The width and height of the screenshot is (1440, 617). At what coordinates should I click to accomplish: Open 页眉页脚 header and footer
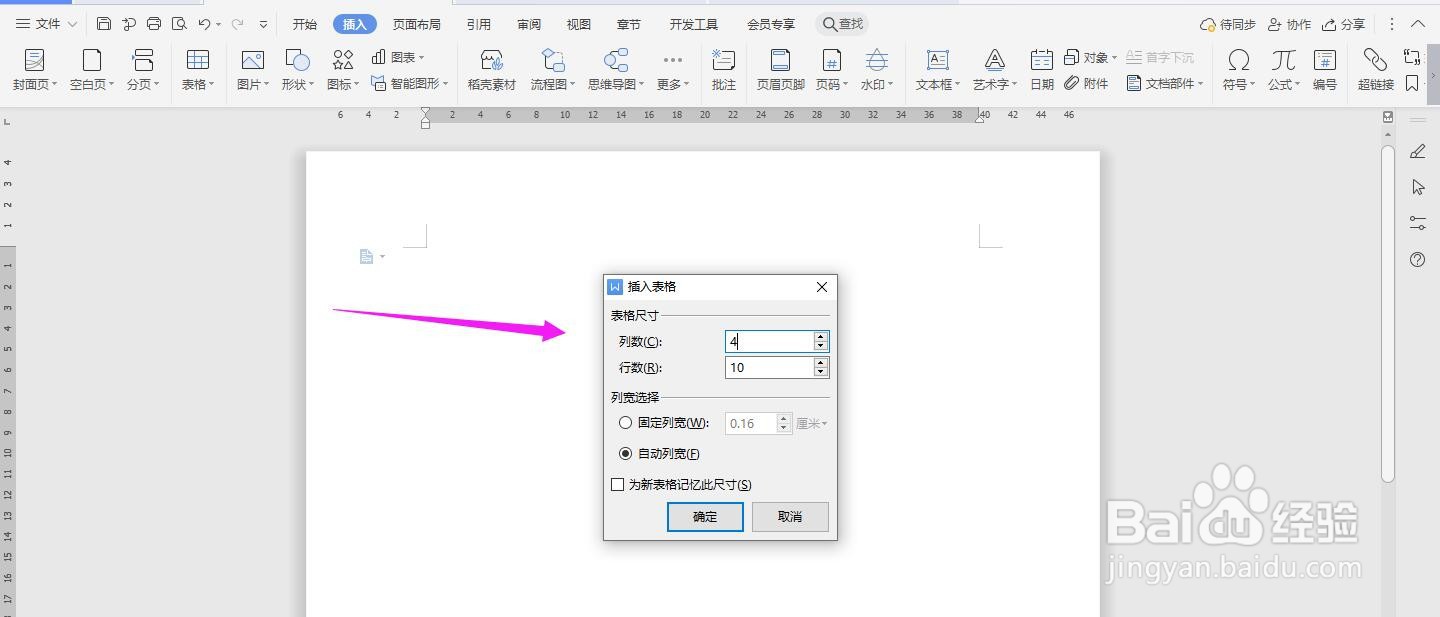coord(780,70)
